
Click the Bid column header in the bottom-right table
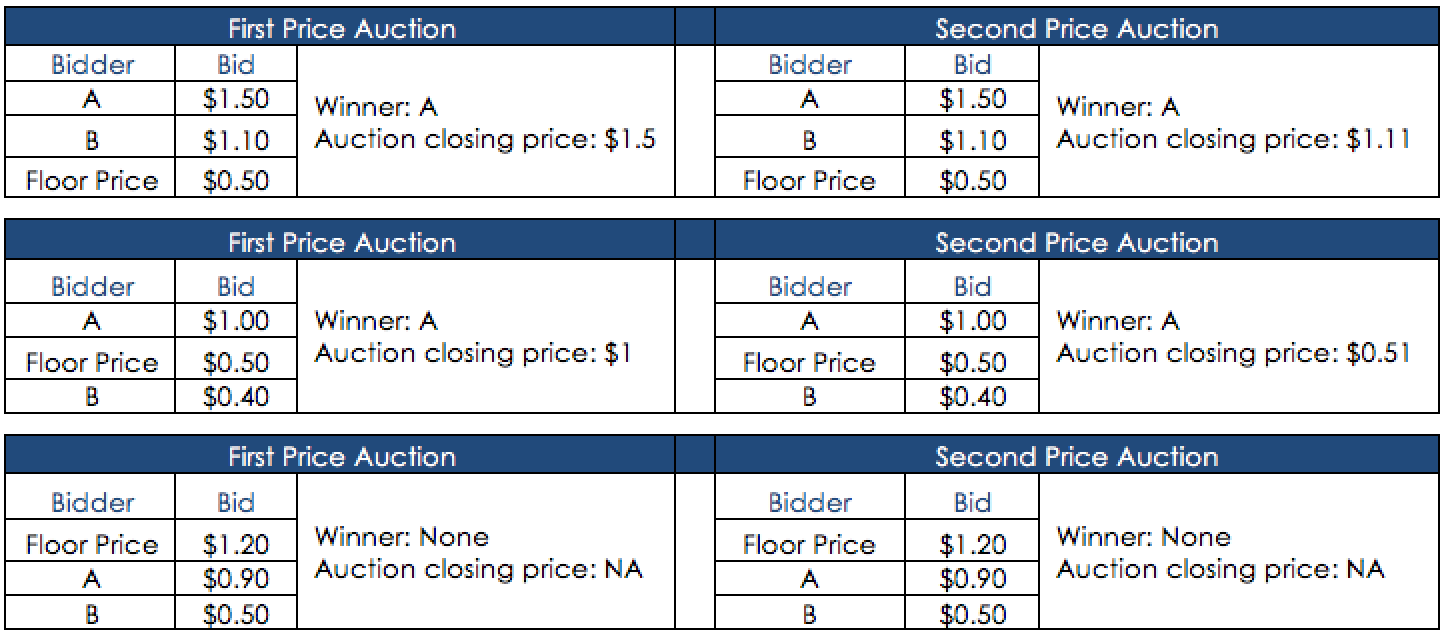pos(972,502)
